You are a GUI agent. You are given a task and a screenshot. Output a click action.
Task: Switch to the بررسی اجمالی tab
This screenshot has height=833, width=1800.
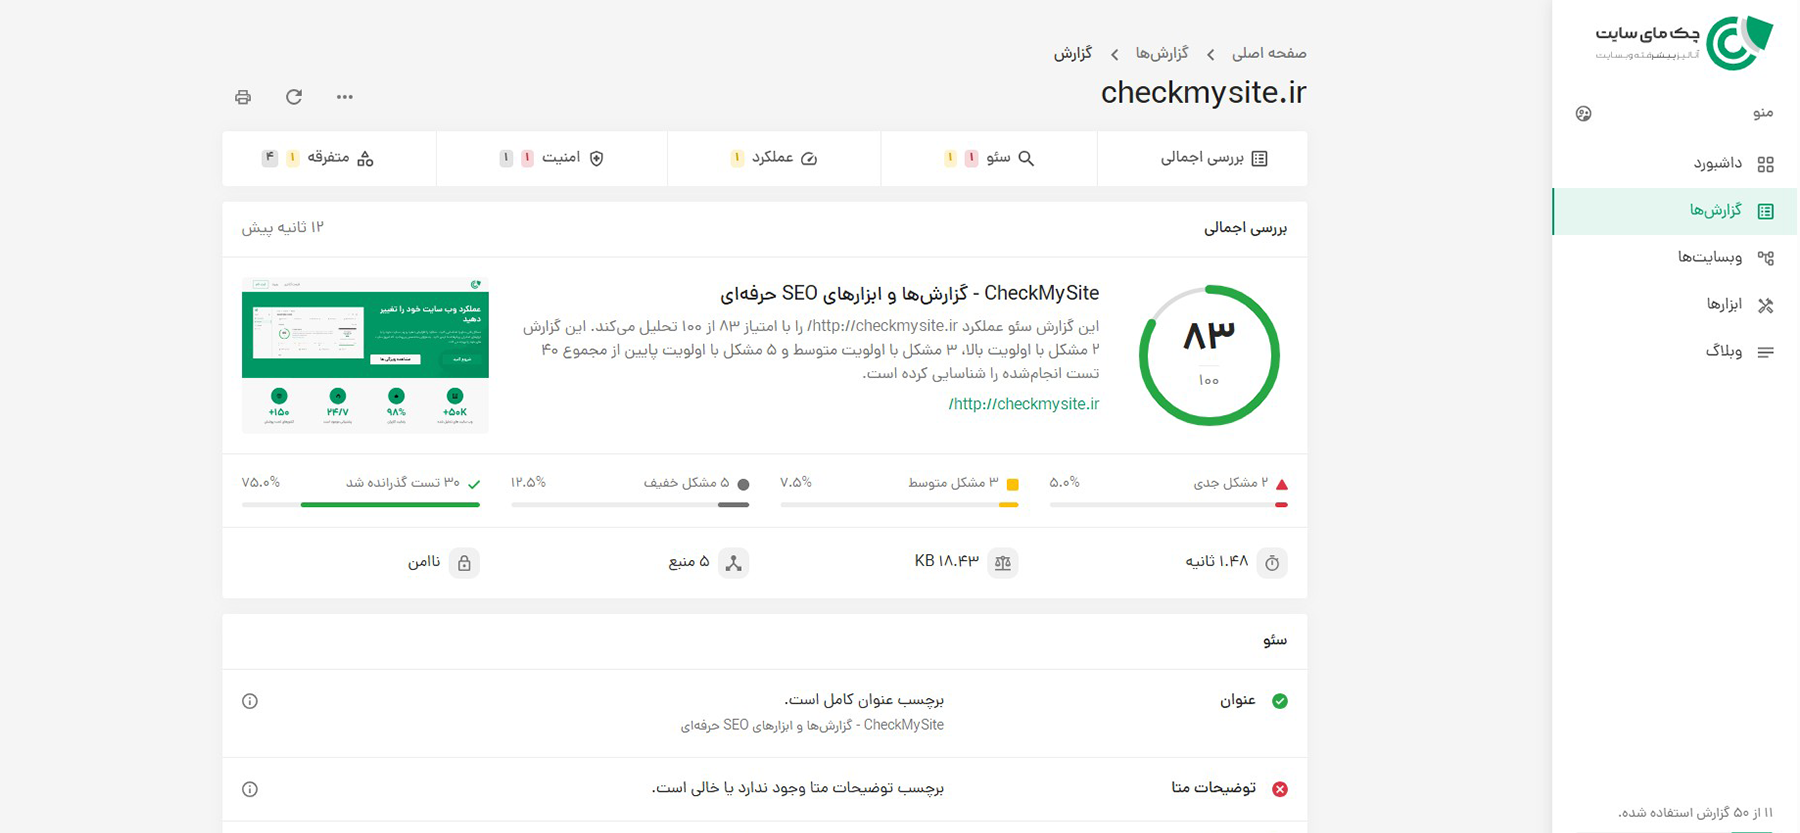coord(1202,158)
